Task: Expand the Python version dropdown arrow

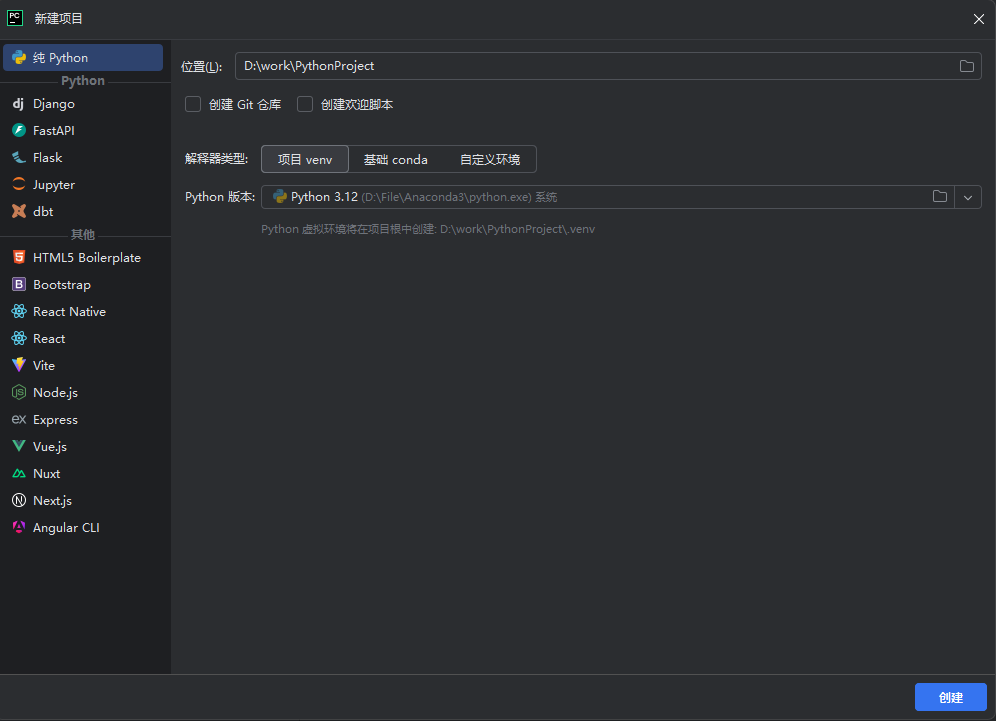Action: pos(967,198)
